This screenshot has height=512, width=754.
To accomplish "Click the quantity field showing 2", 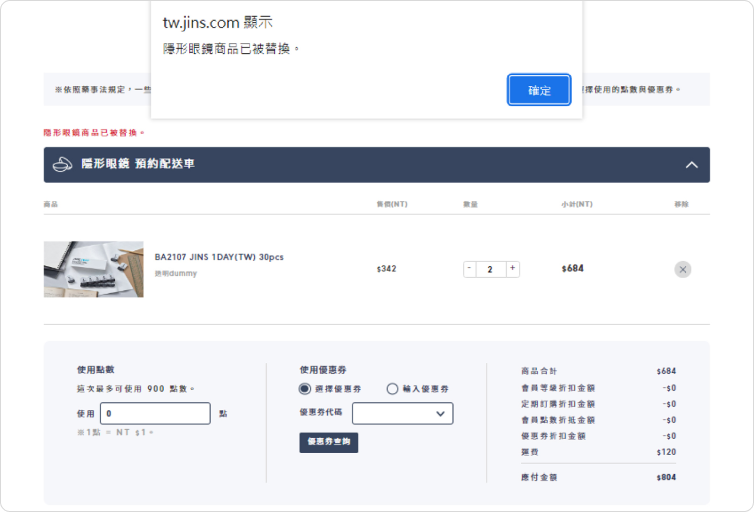I will pyautogui.click(x=491, y=269).
